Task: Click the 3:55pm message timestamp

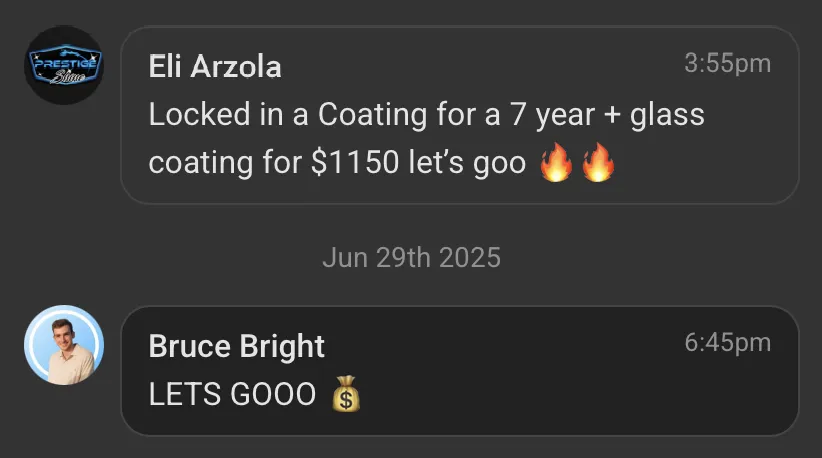Action: 727,63
